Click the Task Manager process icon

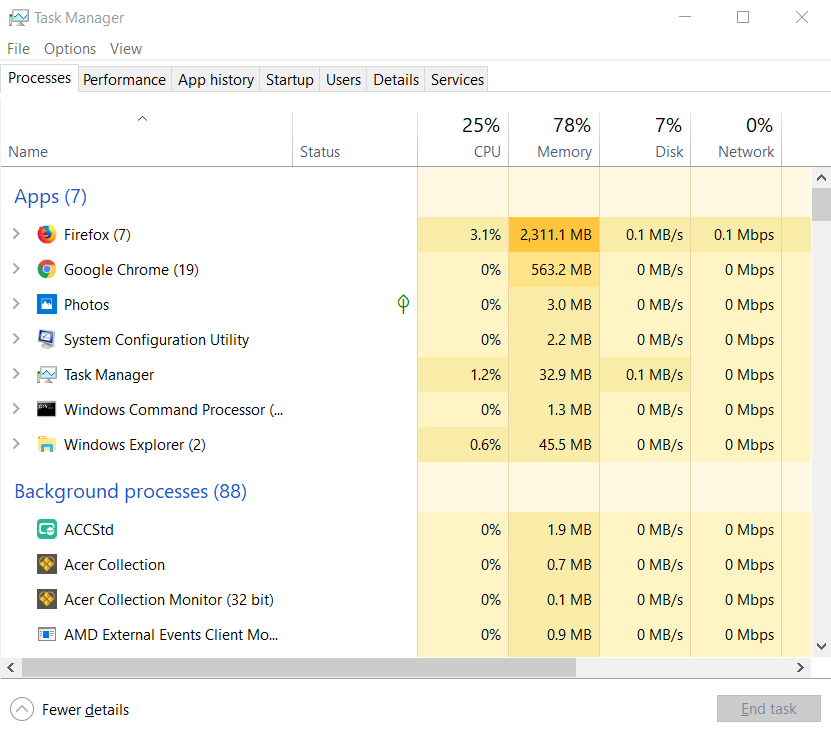click(47, 375)
